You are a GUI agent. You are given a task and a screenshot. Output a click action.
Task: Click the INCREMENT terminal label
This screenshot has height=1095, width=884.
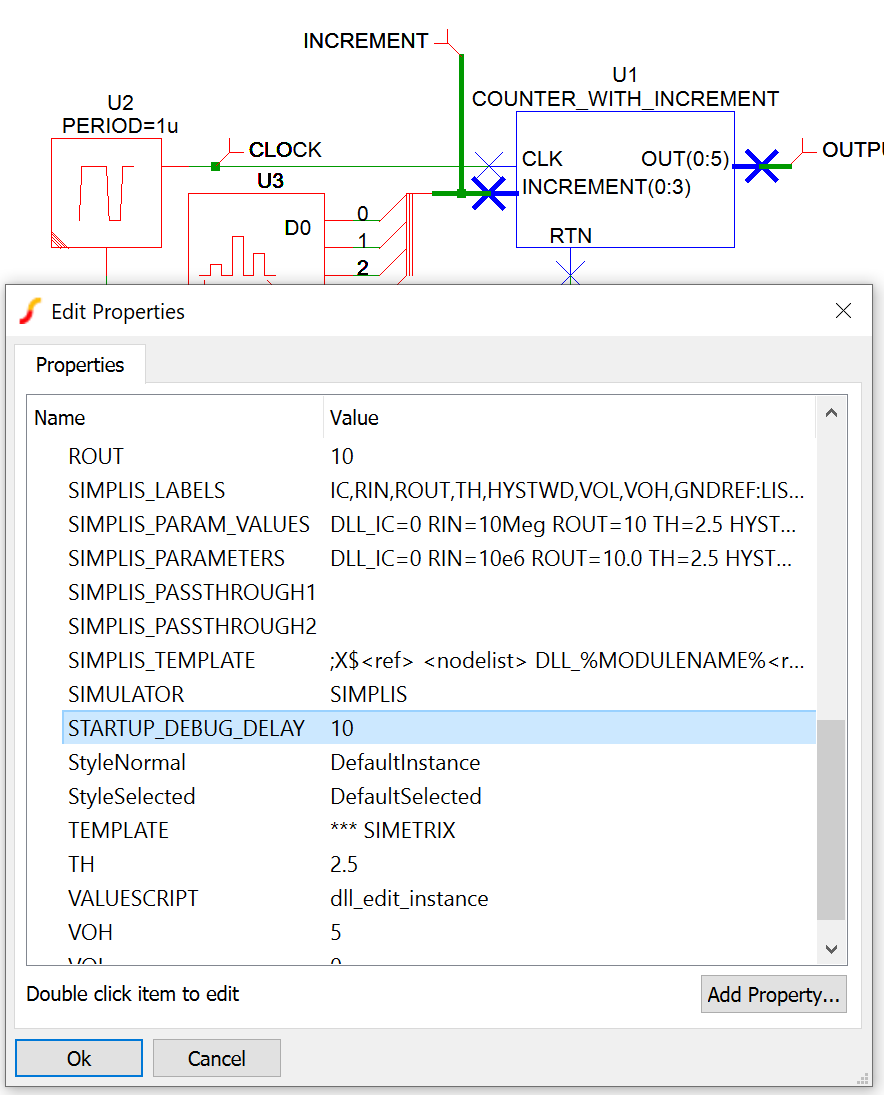click(x=366, y=41)
